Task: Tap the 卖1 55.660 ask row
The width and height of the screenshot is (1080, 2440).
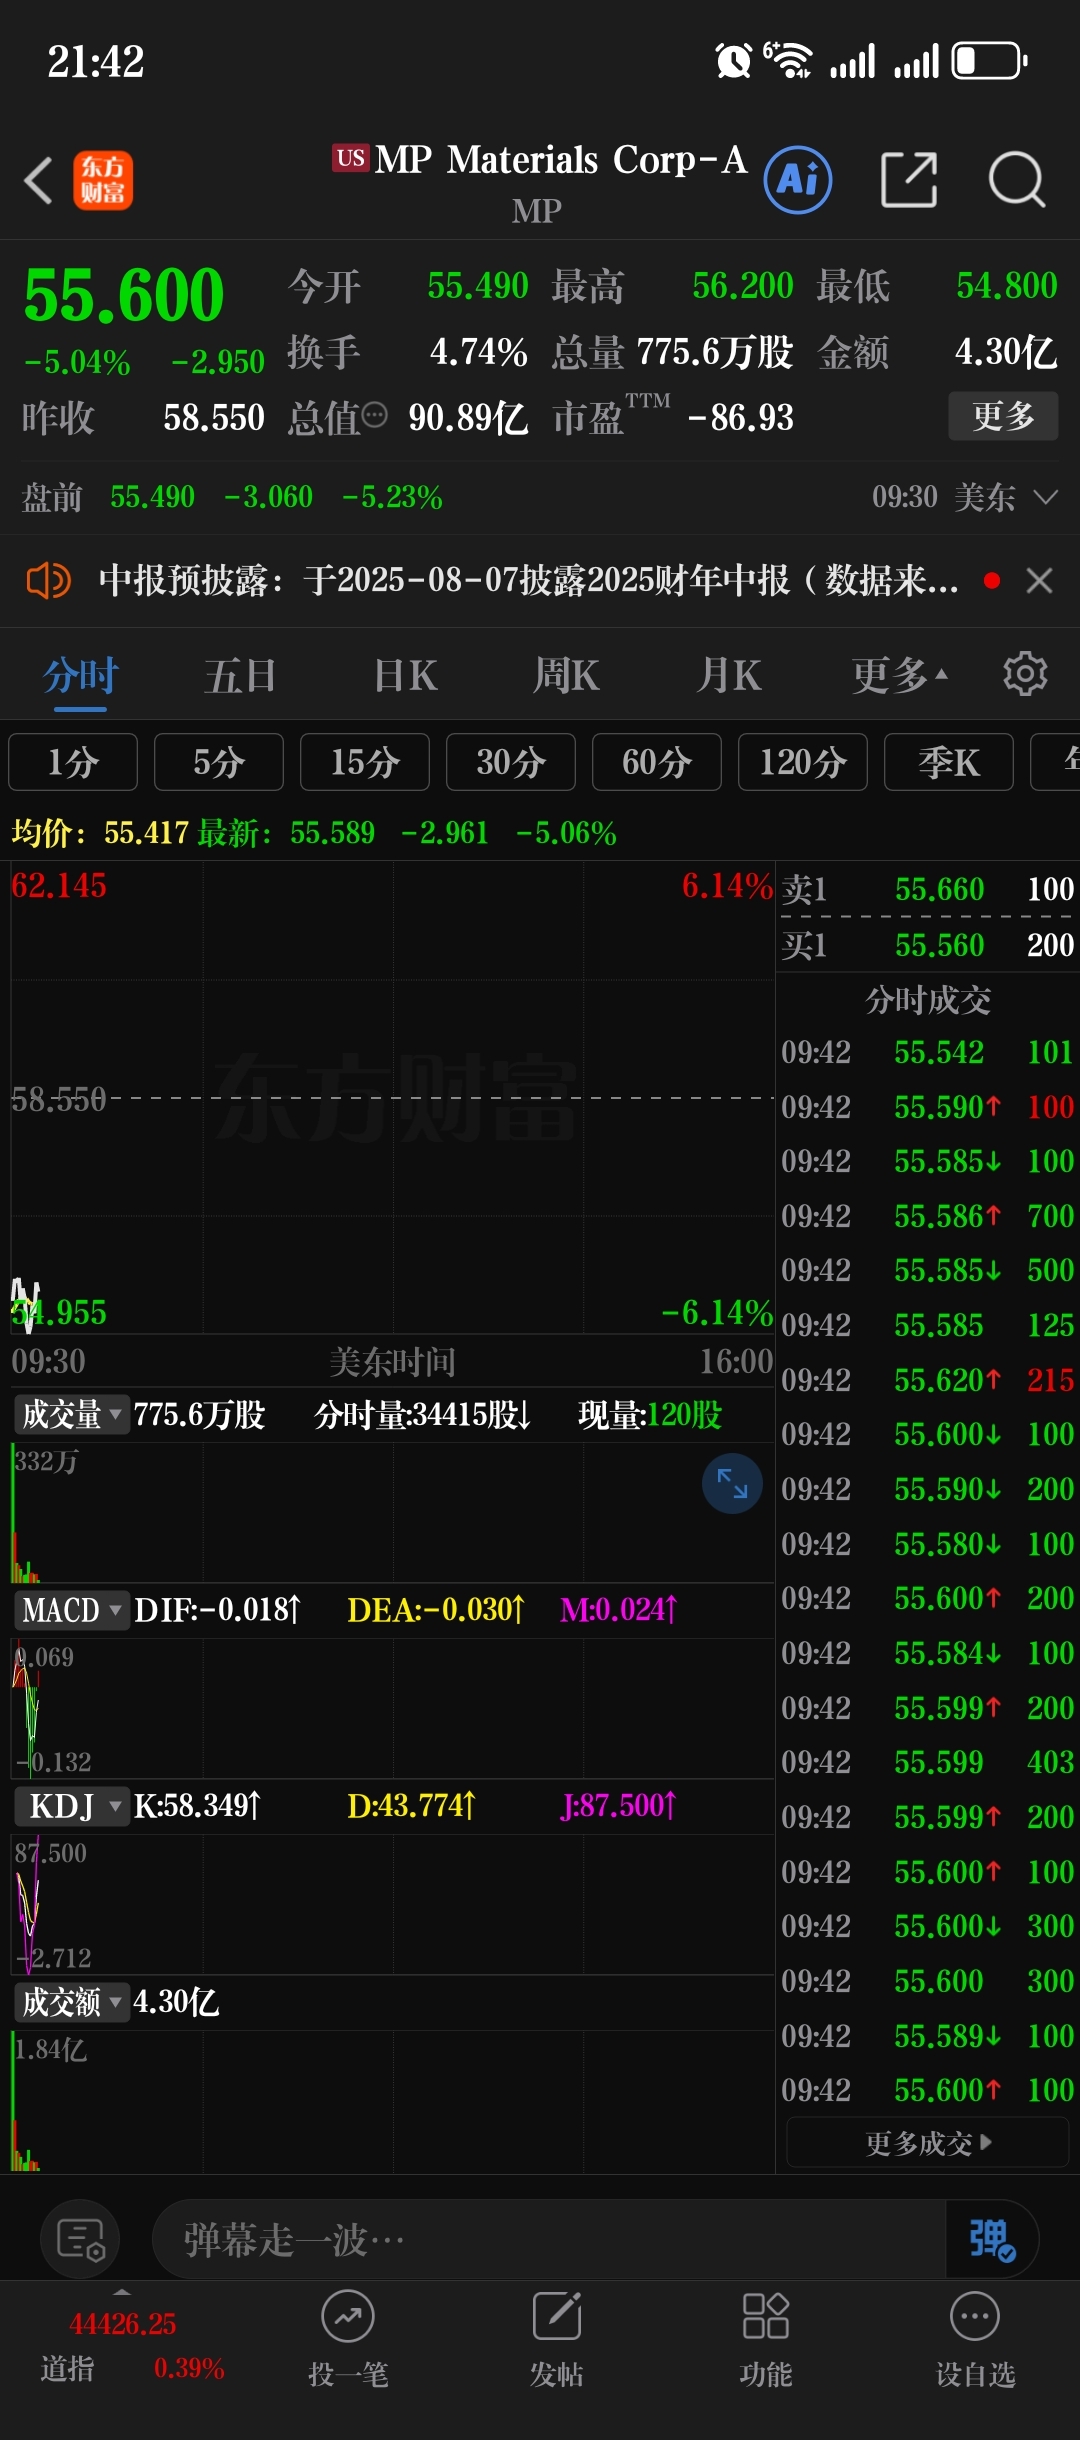Action: tap(928, 888)
